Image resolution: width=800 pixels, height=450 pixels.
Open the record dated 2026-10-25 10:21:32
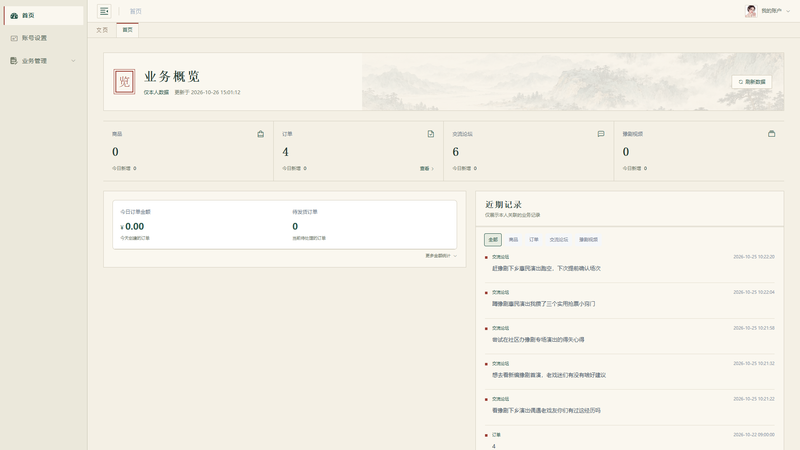point(630,370)
